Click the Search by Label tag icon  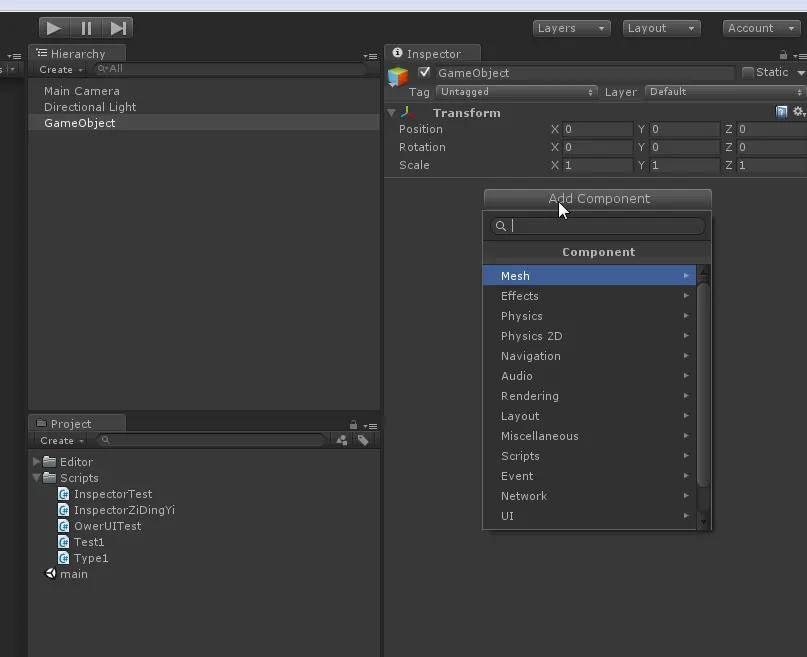pos(363,440)
